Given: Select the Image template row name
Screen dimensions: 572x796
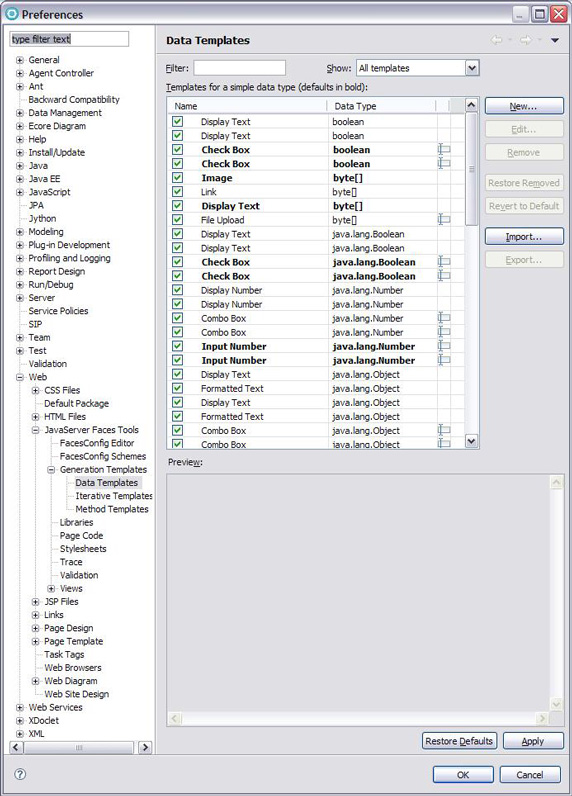Looking at the screenshot, I should pyautogui.click(x=217, y=178).
